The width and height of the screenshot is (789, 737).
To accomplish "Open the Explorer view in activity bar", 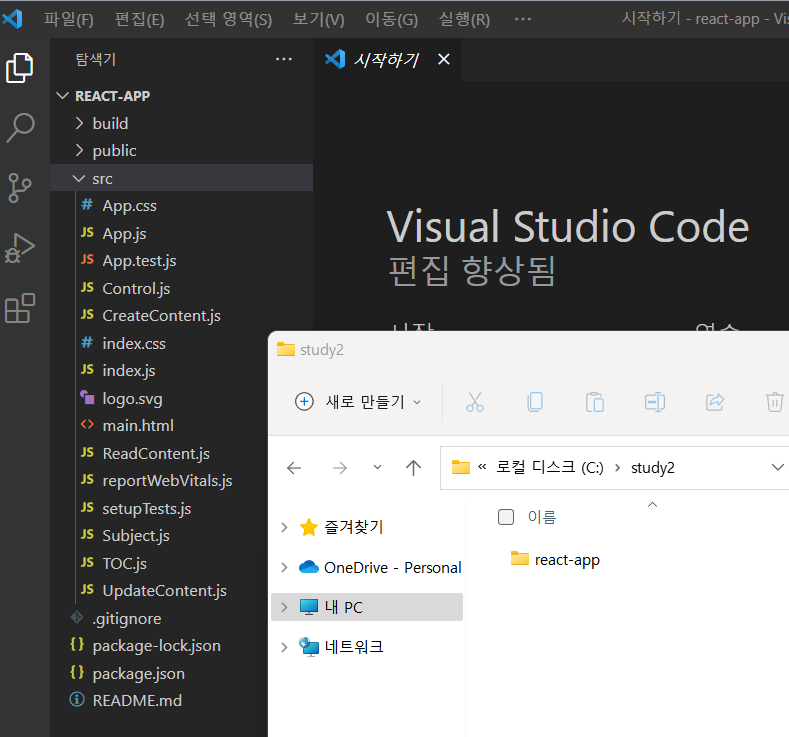I will (x=20, y=67).
